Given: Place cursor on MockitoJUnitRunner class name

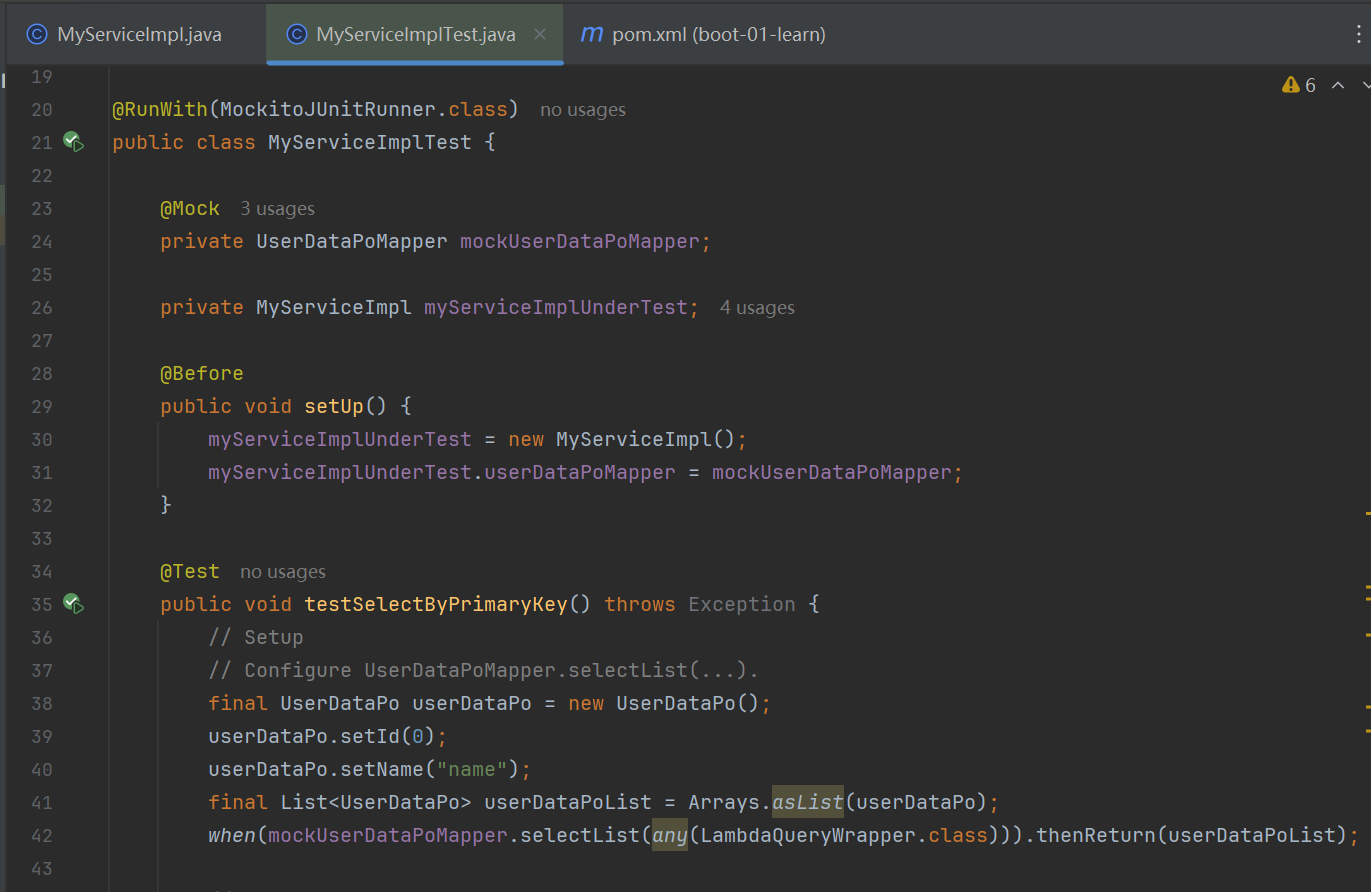Looking at the screenshot, I should tap(328, 109).
